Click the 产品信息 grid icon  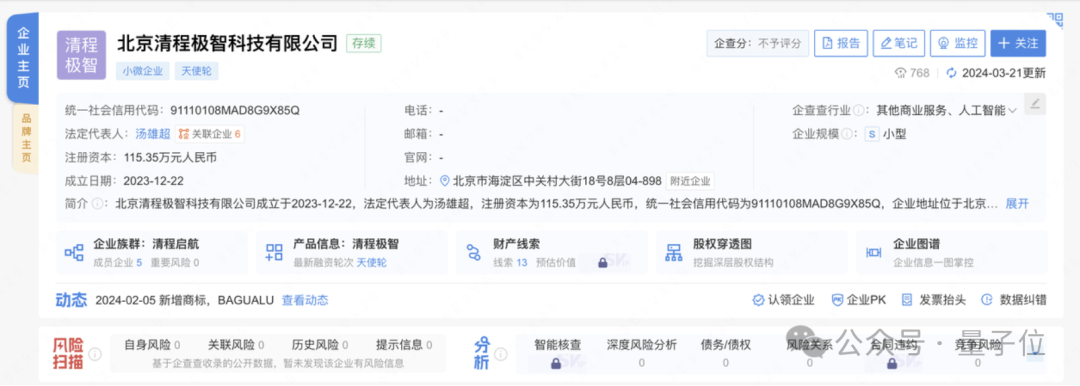(274, 252)
